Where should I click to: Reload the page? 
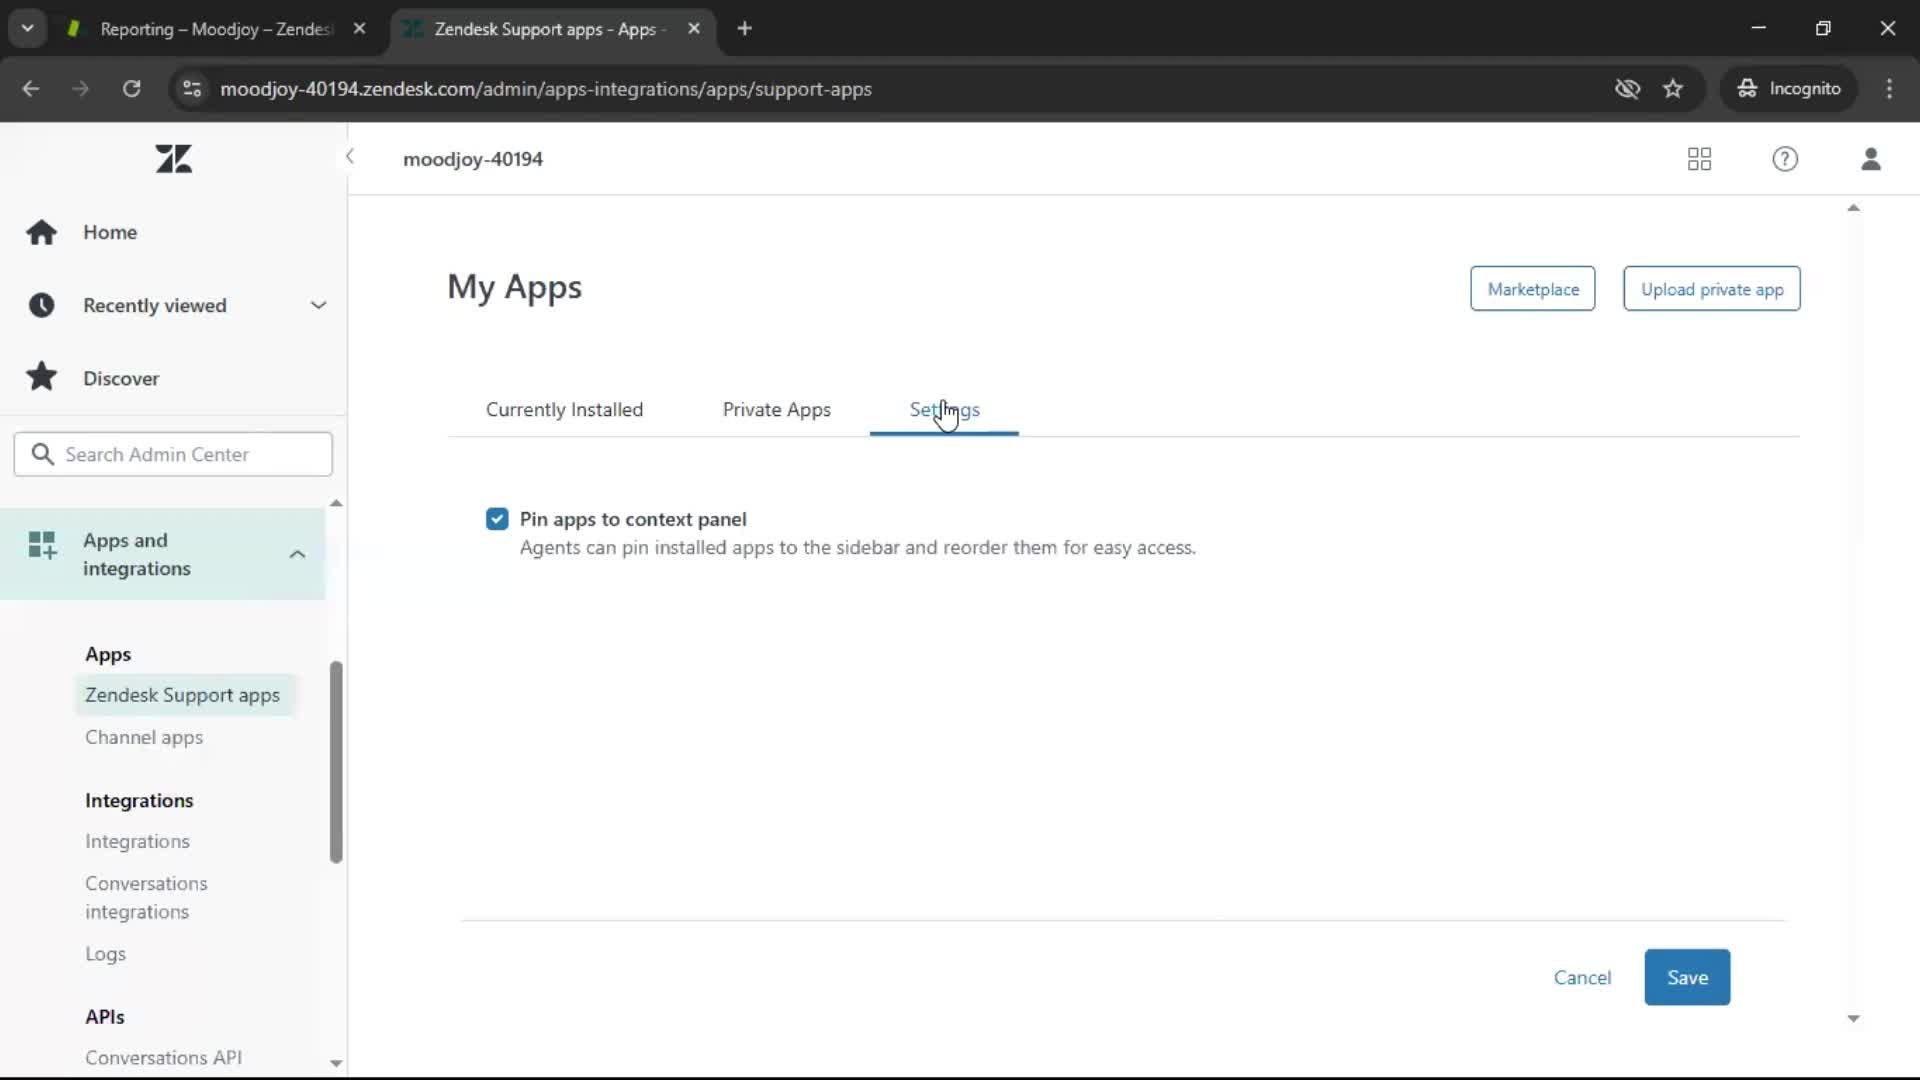131,89
